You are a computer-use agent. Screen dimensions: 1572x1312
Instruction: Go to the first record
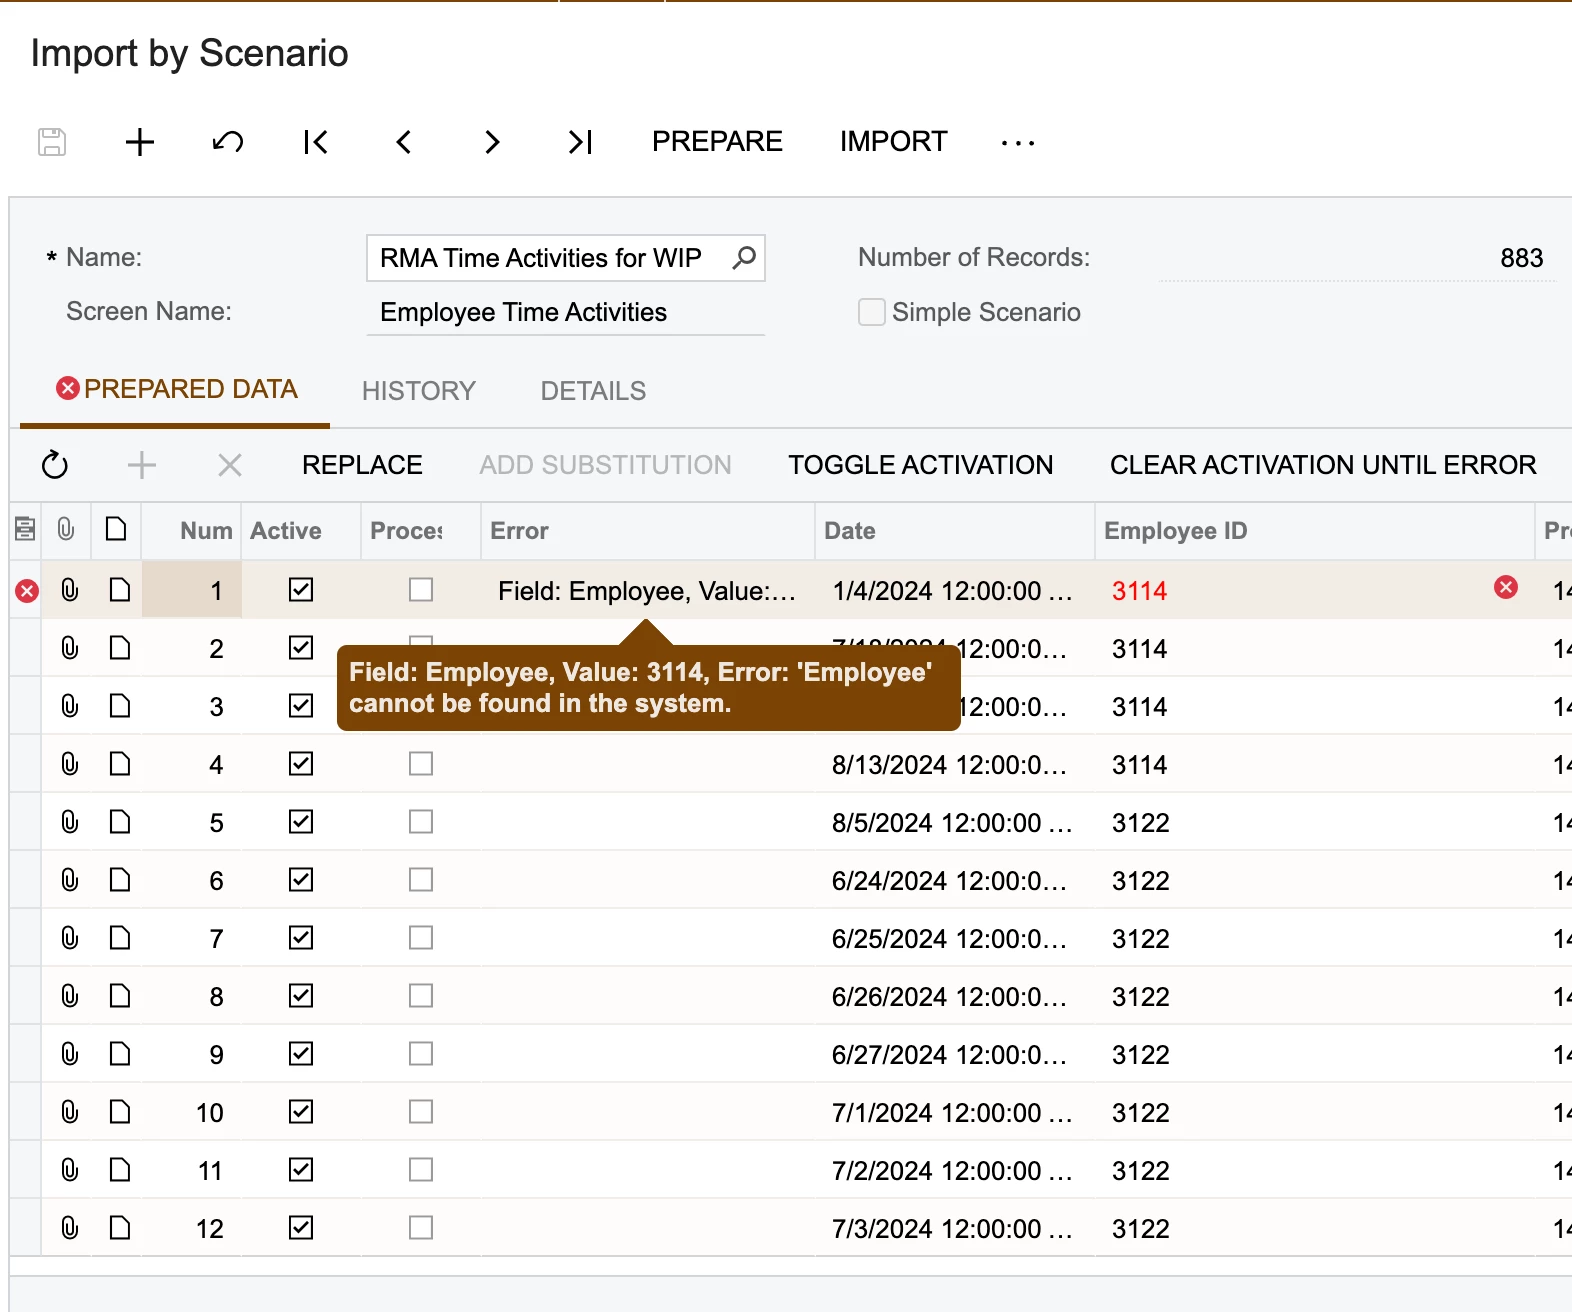click(x=316, y=142)
